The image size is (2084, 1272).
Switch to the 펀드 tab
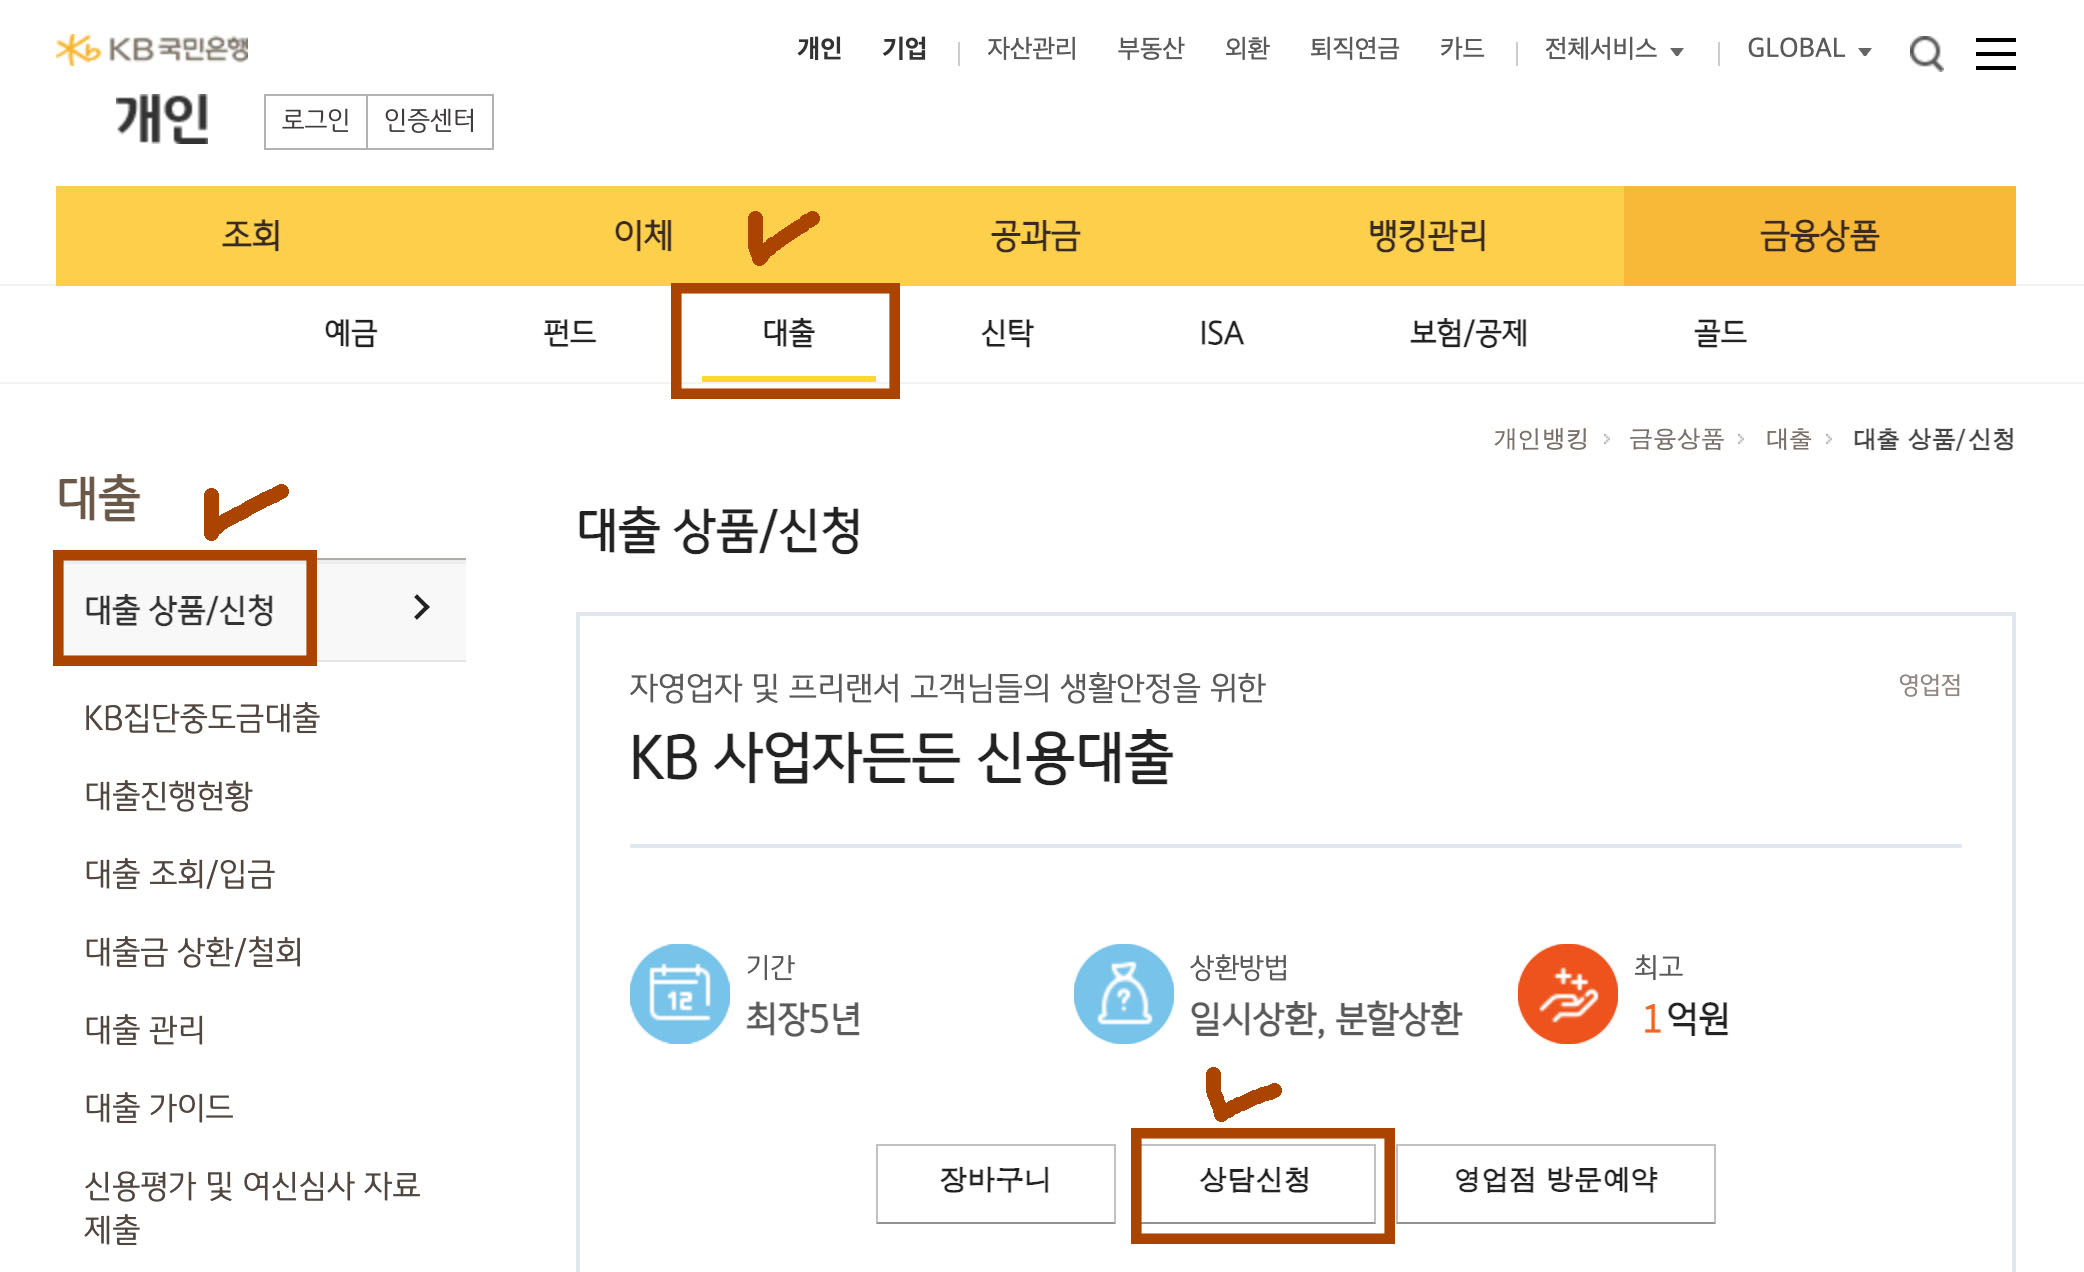pos(569,333)
